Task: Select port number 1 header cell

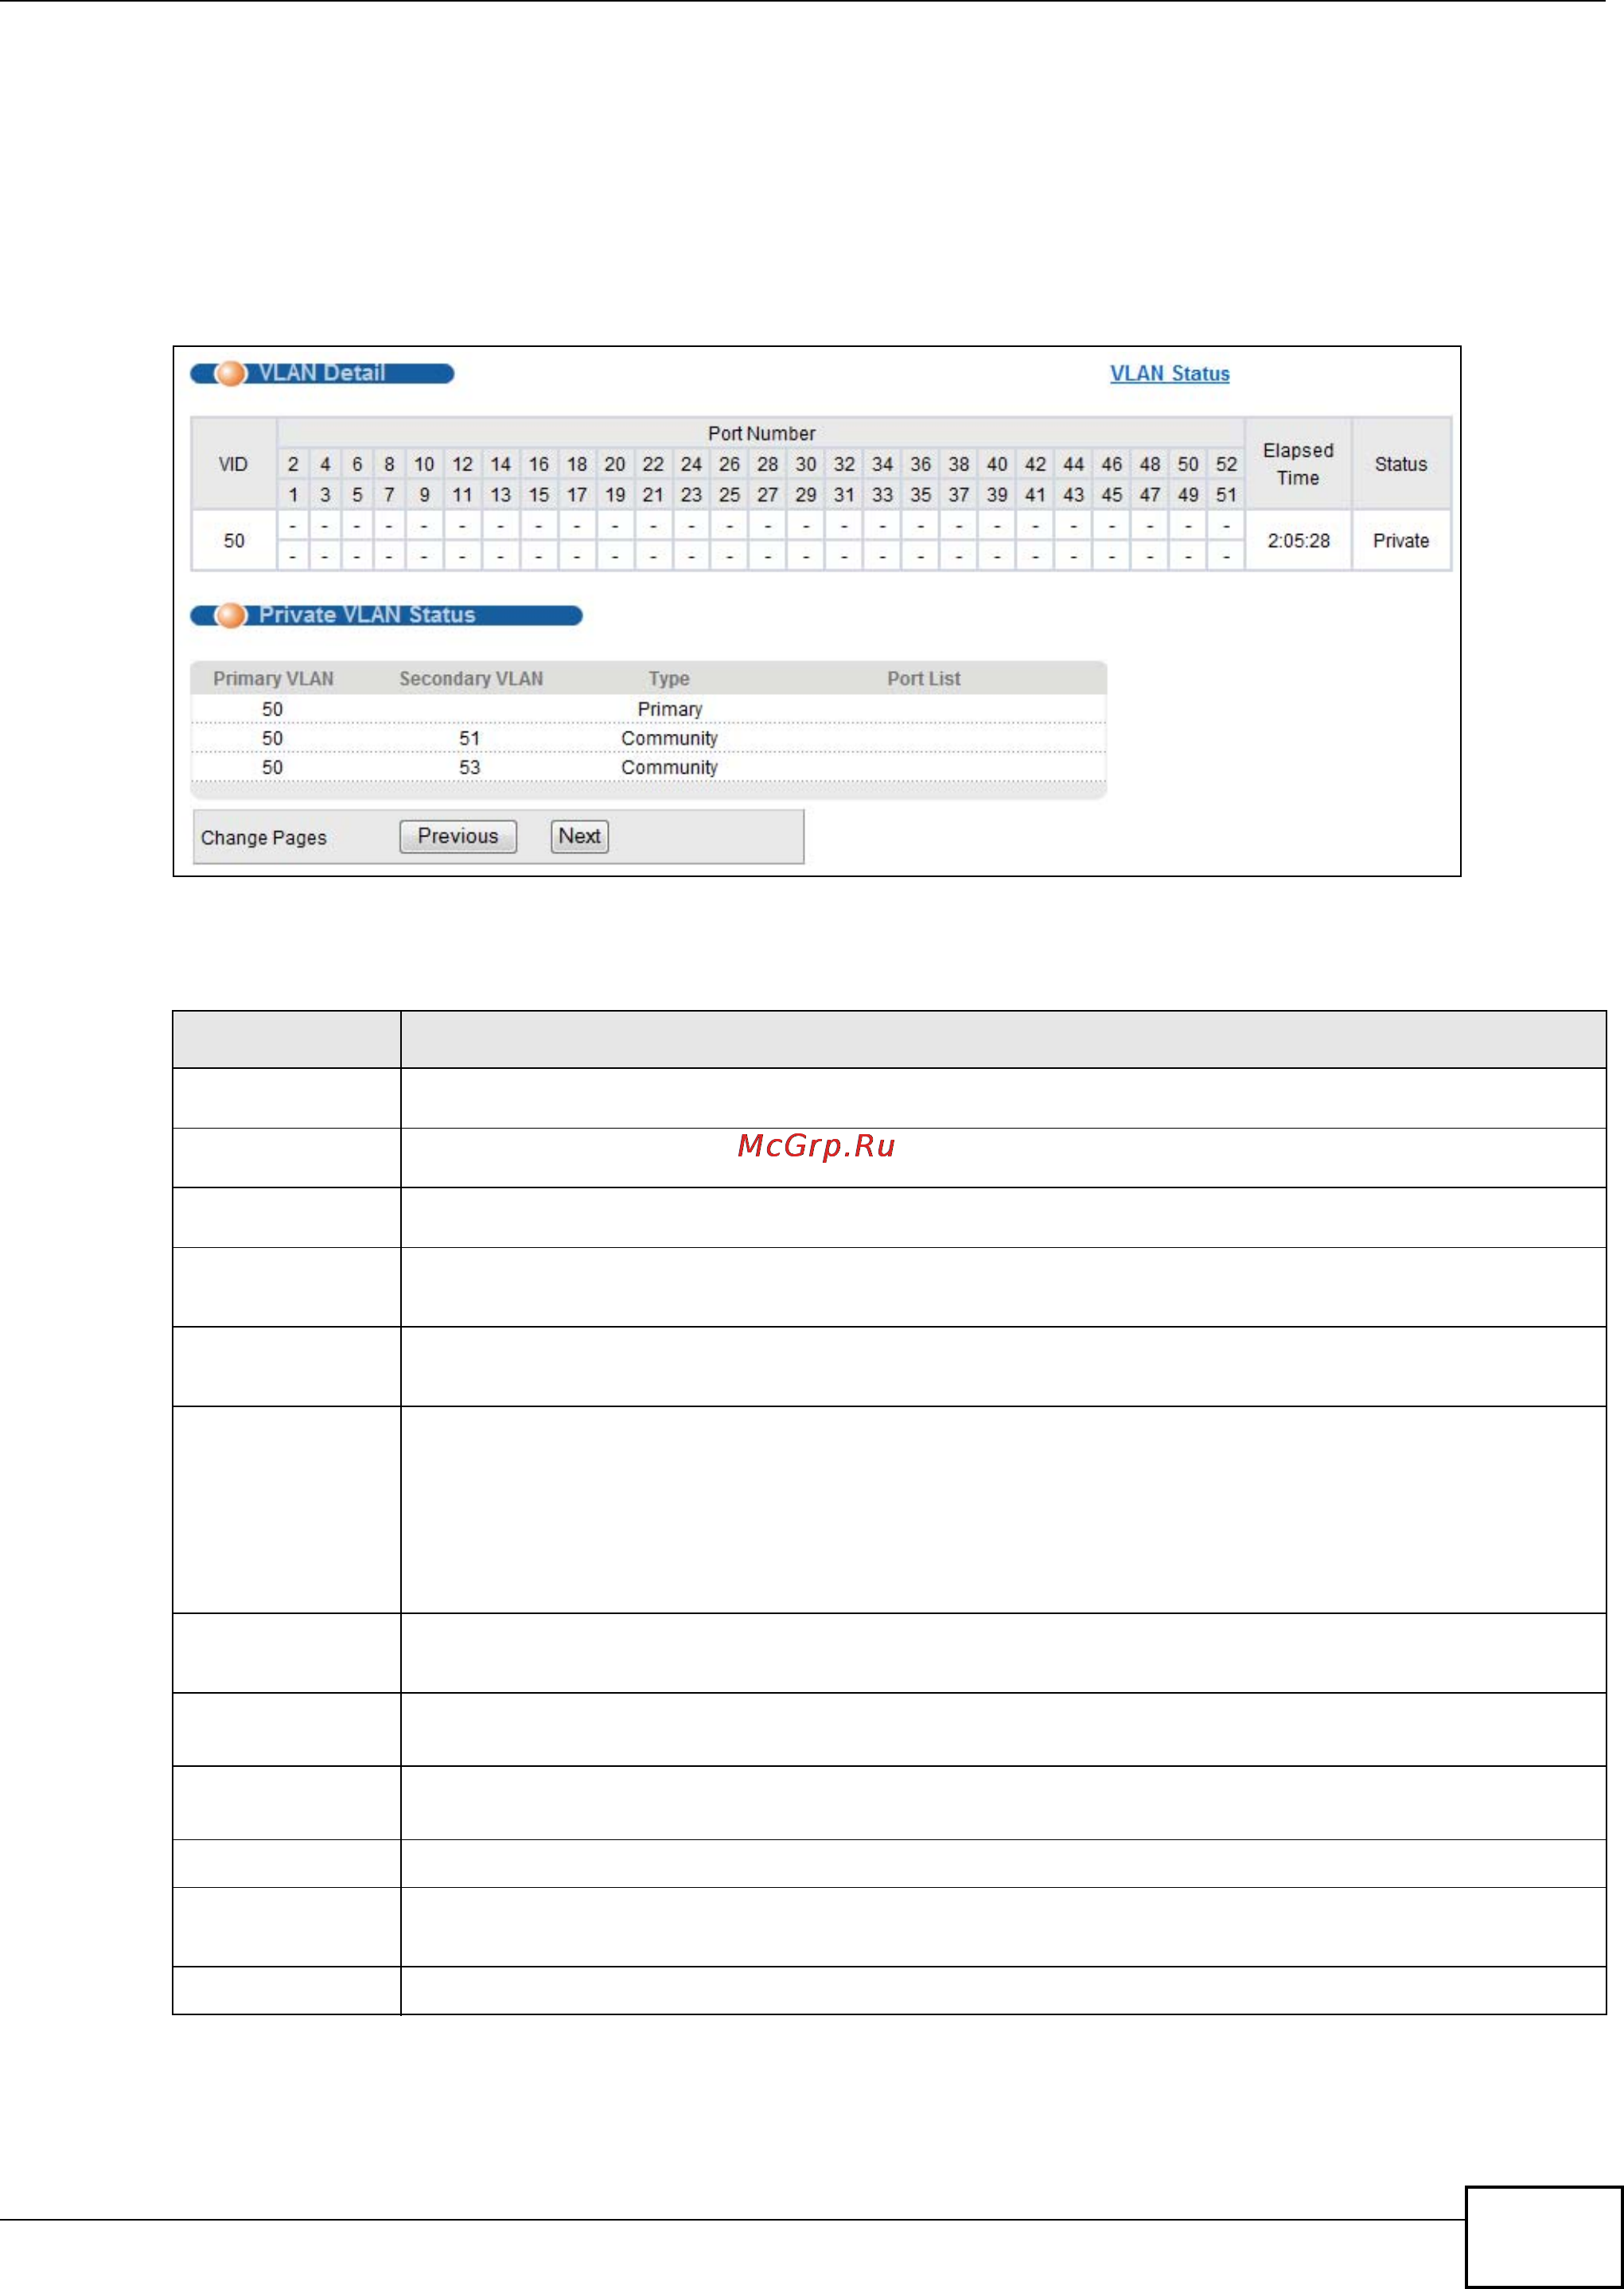Action: click(x=293, y=494)
